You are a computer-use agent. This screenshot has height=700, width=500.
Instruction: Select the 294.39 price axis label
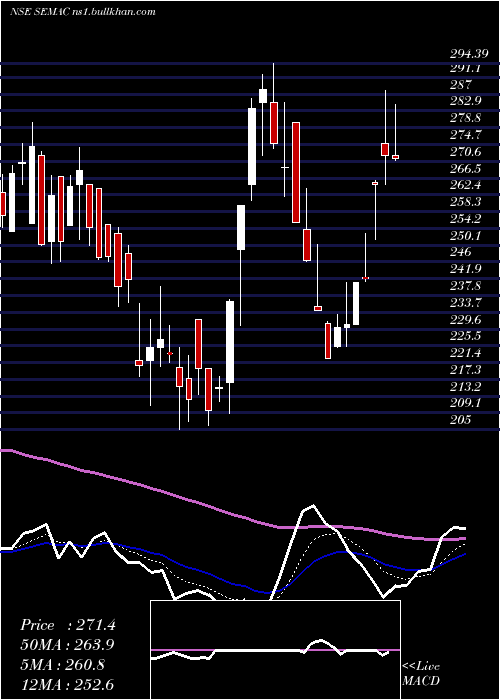(469, 54)
